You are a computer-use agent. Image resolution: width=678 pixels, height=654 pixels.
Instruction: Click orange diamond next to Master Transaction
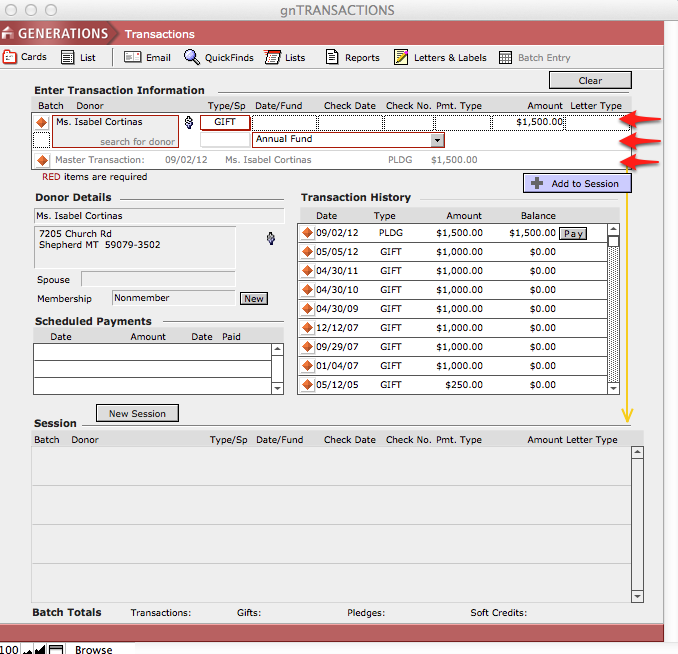click(42, 160)
